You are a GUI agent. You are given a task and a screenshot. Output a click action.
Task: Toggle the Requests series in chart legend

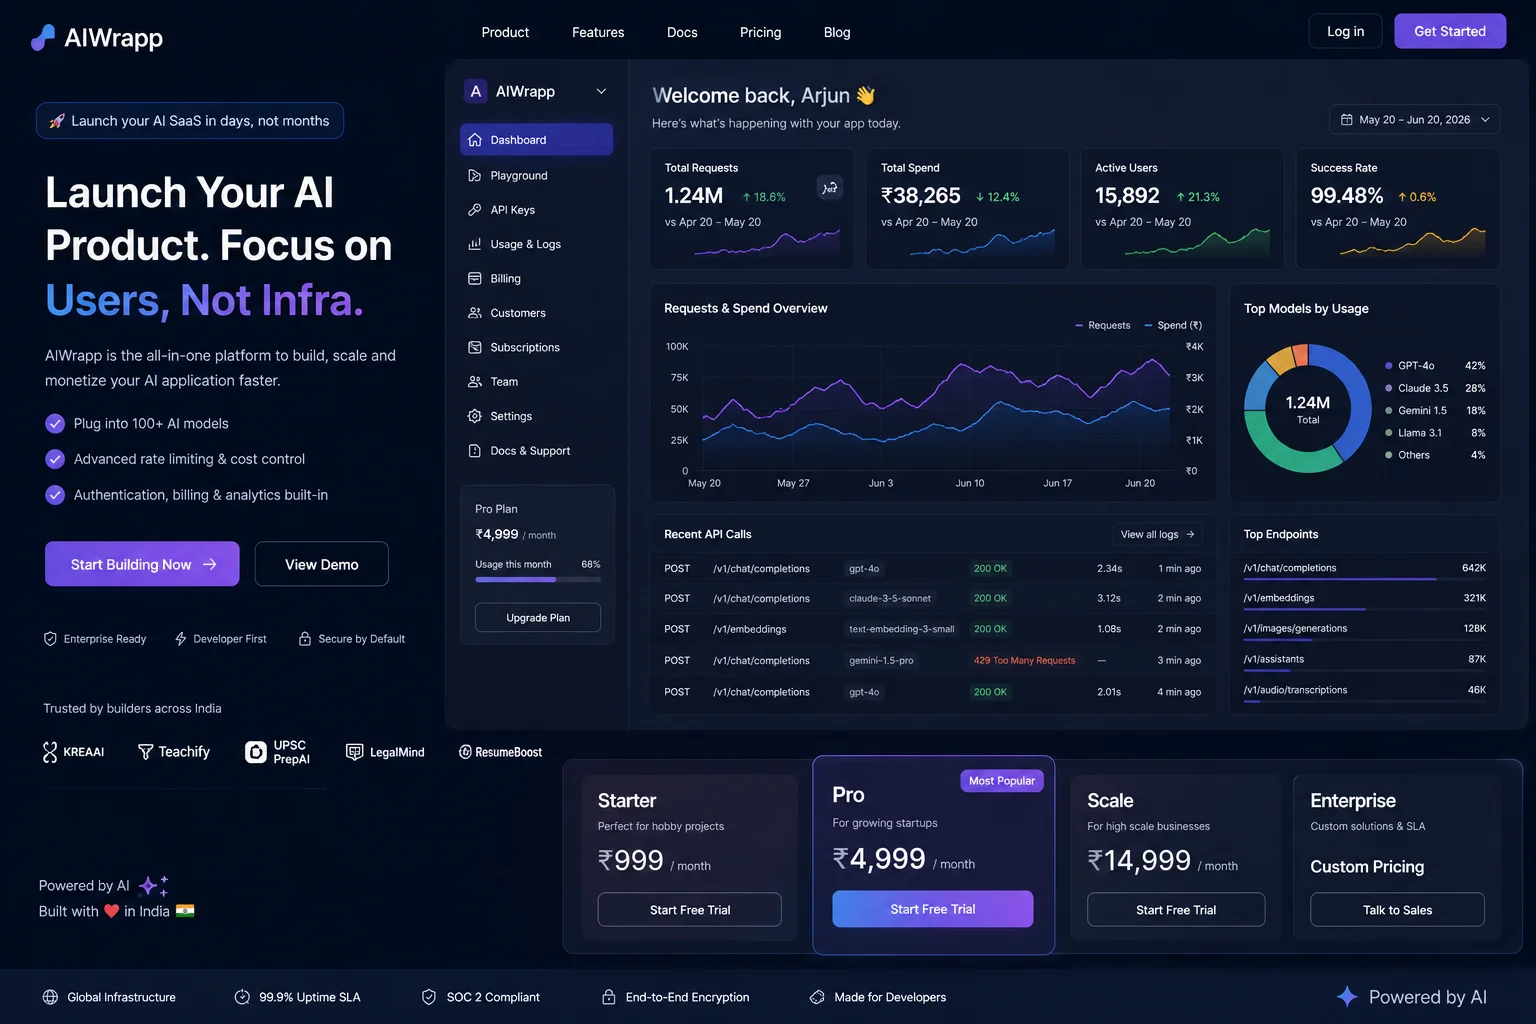1102,325
